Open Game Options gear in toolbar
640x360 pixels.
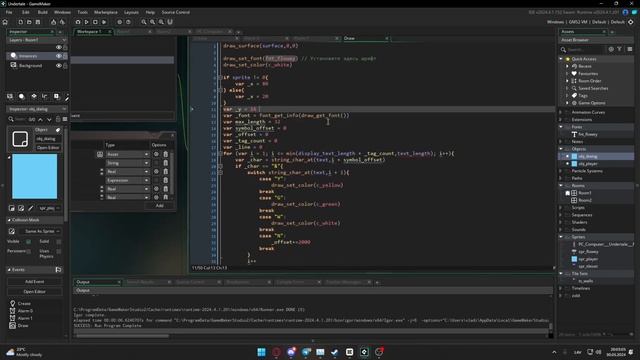[x=120, y=22]
